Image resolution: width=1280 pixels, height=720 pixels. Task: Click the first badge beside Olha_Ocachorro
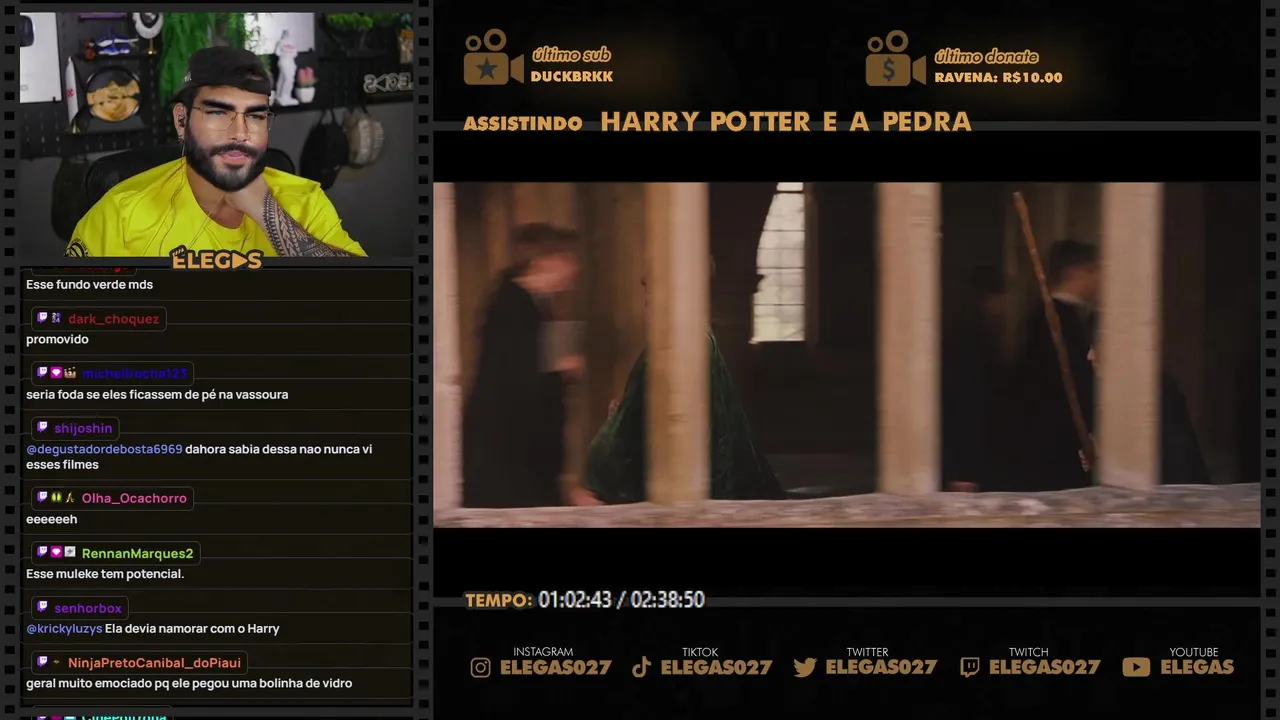43,497
